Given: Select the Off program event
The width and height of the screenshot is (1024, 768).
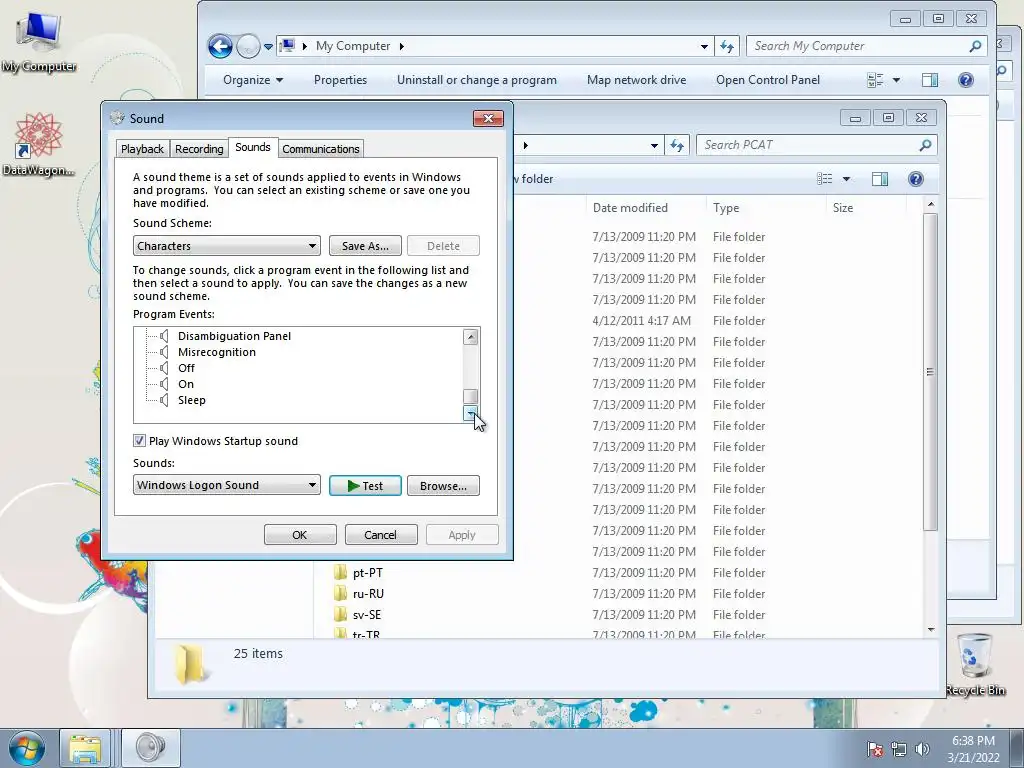Looking at the screenshot, I should tap(186, 368).
